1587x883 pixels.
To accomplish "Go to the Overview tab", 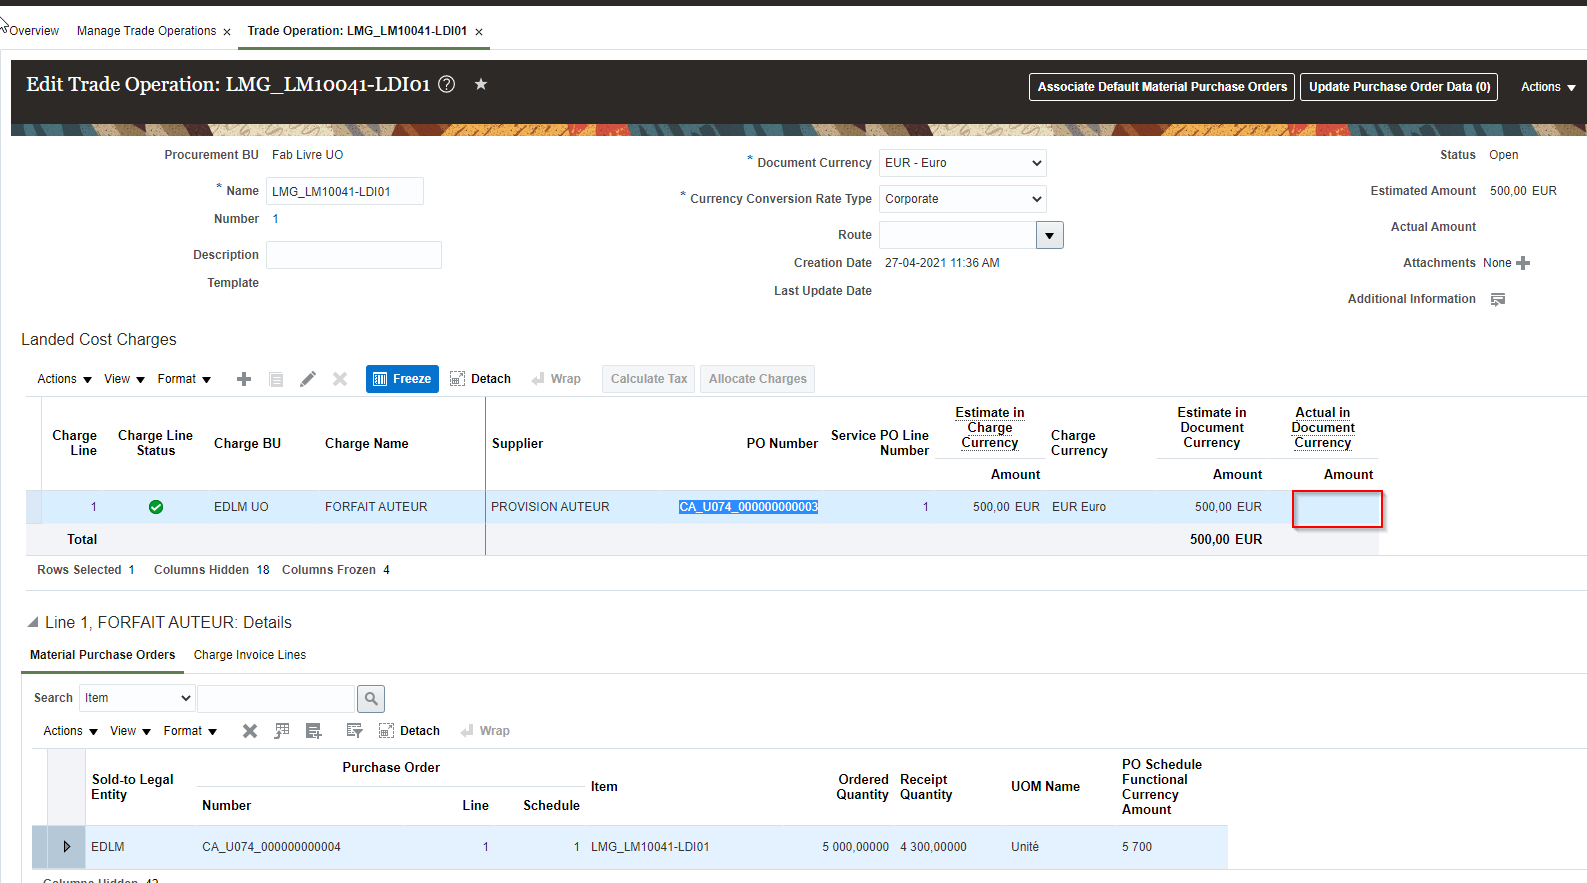I will (x=34, y=31).
